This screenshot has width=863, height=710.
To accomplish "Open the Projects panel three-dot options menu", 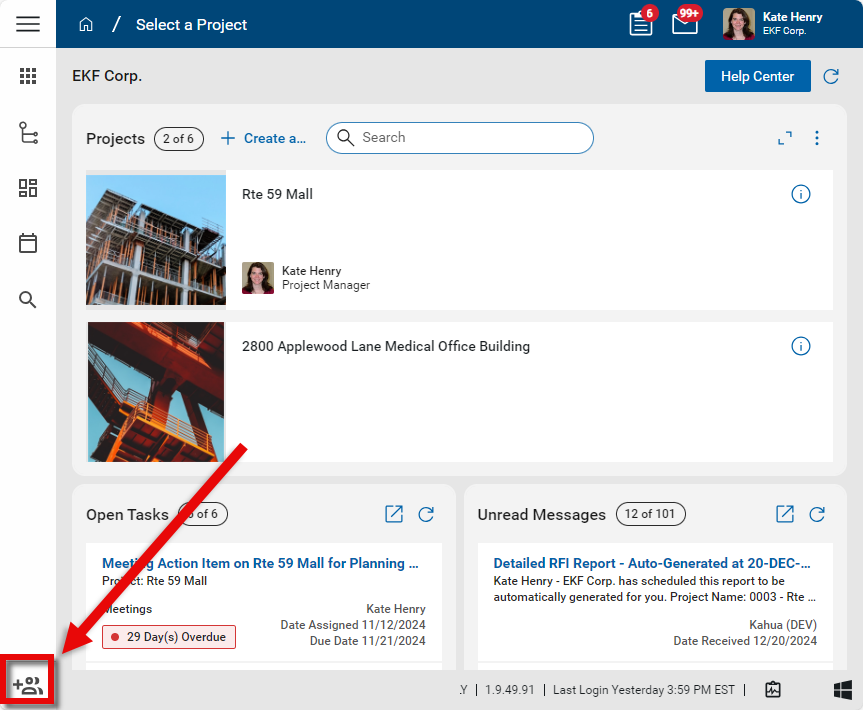I will (817, 138).
